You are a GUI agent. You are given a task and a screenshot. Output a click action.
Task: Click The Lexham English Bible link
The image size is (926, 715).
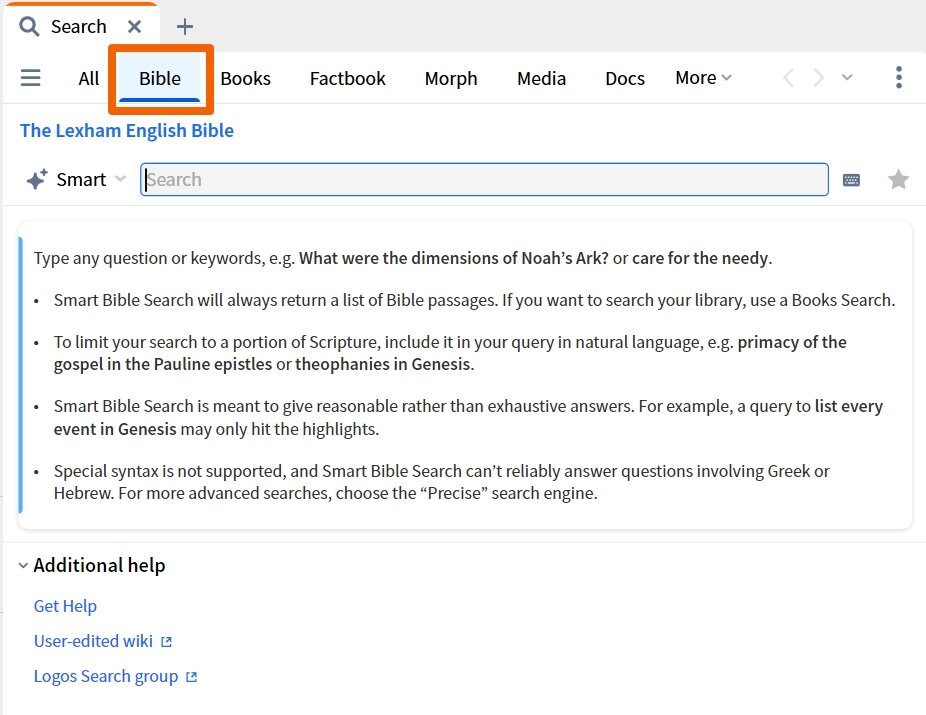click(127, 131)
